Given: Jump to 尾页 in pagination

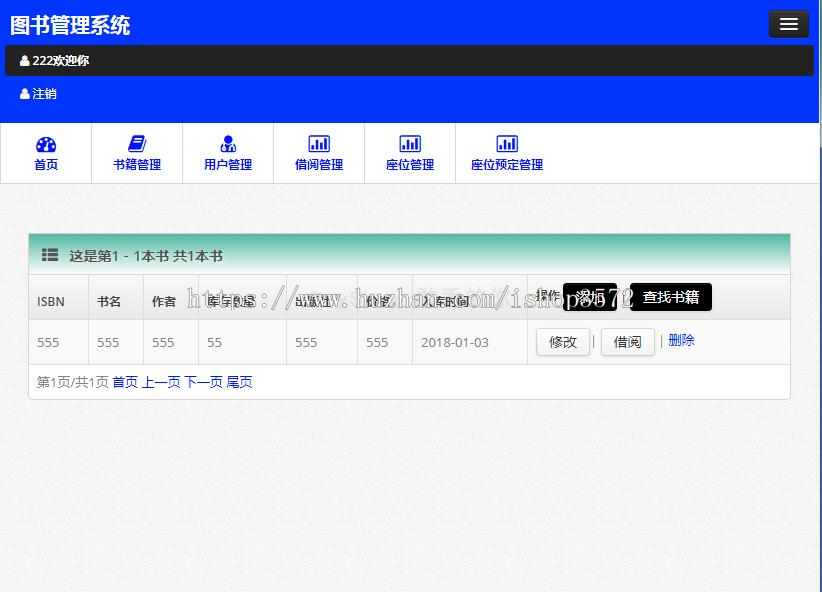Looking at the screenshot, I should pyautogui.click(x=240, y=382).
